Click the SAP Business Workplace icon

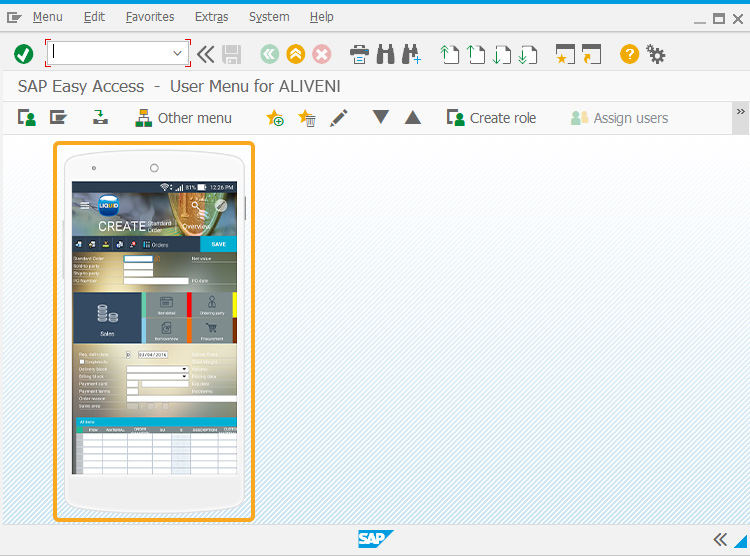point(100,118)
